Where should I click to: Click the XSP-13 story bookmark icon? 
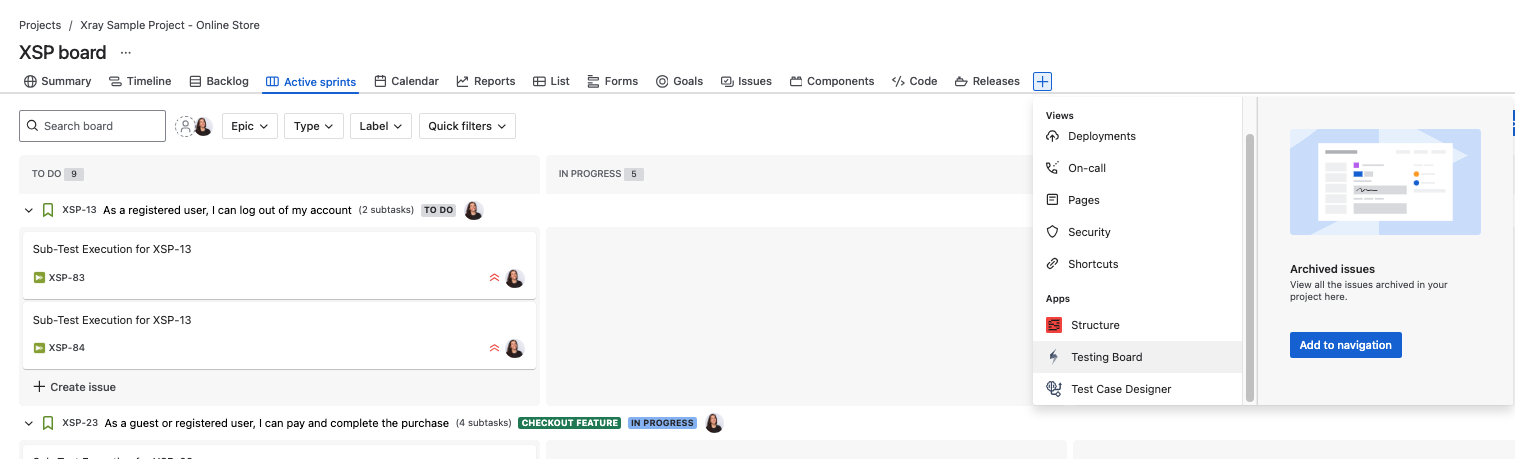pyautogui.click(x=47, y=210)
